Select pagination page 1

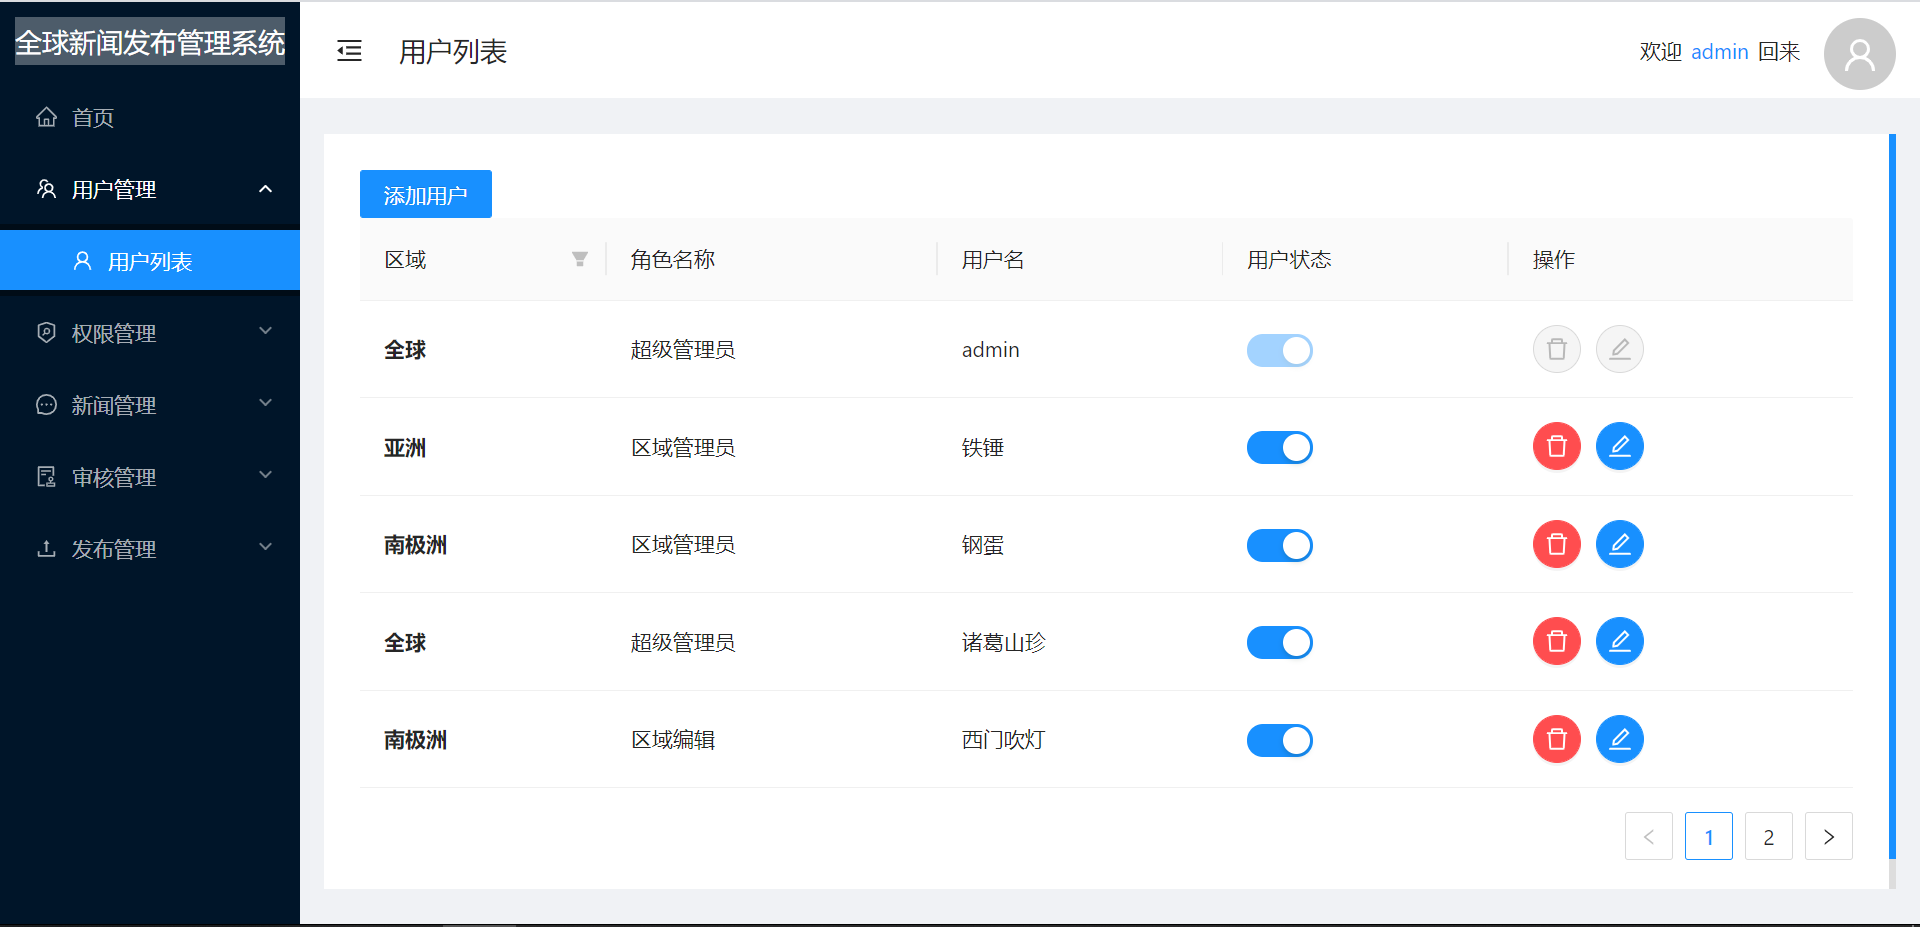pos(1708,836)
